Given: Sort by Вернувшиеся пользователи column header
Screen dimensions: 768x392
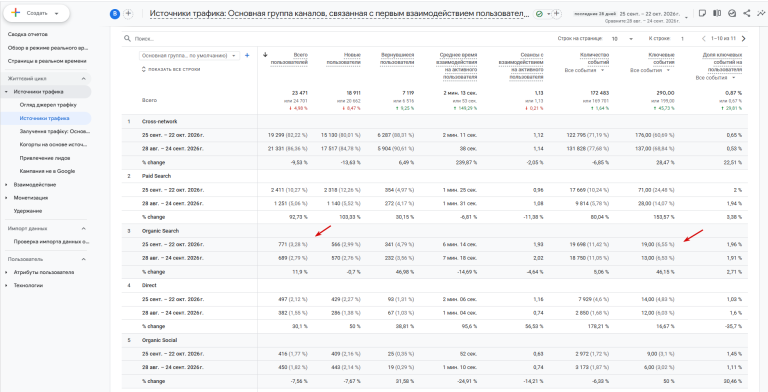Looking at the screenshot, I should tap(397, 59).
